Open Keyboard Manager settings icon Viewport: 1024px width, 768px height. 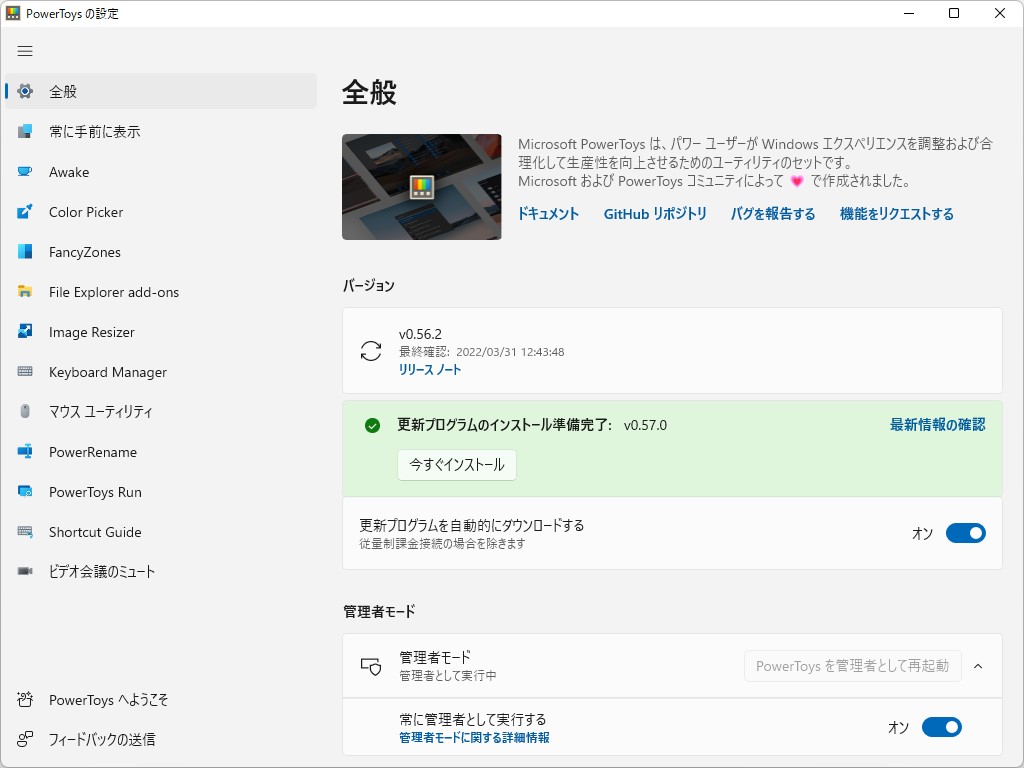[26, 372]
